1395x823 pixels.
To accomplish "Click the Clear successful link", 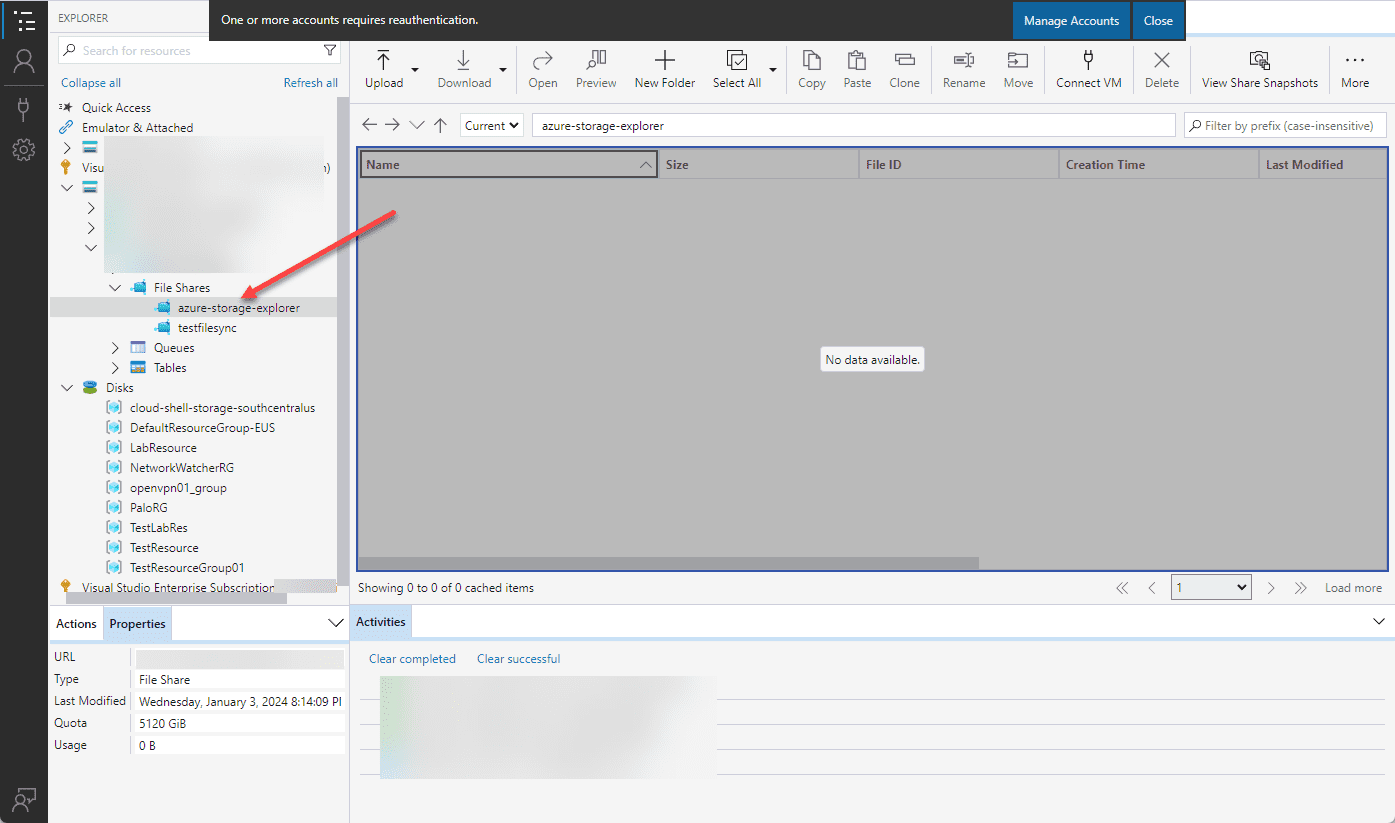I will (518, 659).
